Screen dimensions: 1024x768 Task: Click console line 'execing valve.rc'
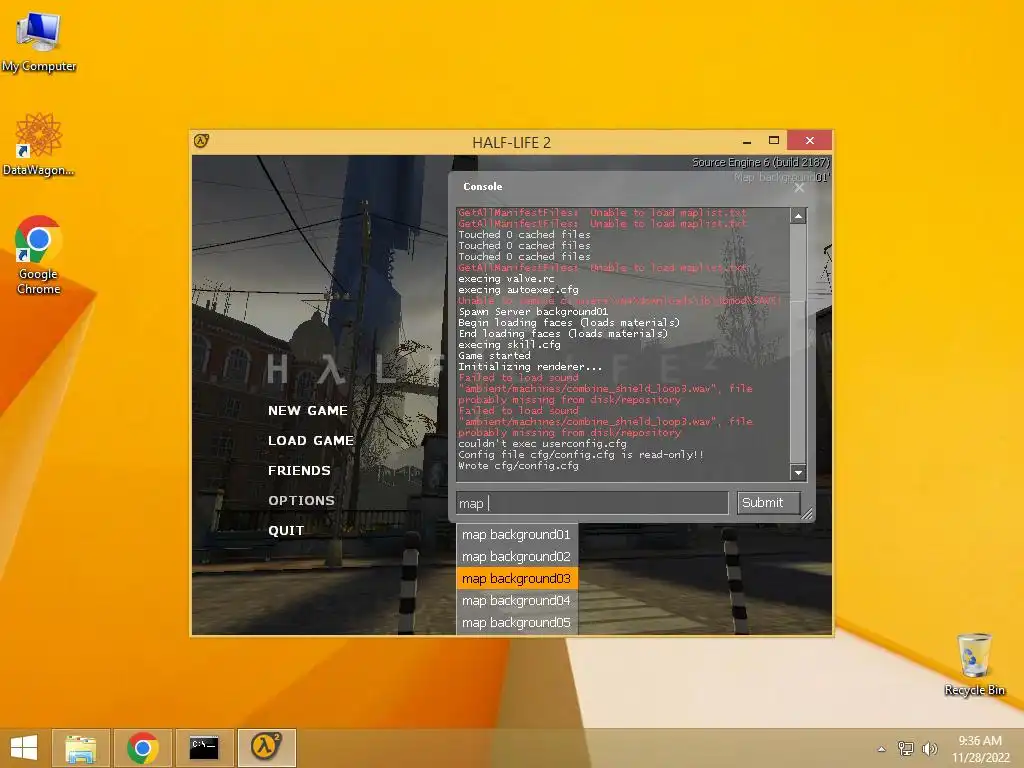click(x=506, y=279)
